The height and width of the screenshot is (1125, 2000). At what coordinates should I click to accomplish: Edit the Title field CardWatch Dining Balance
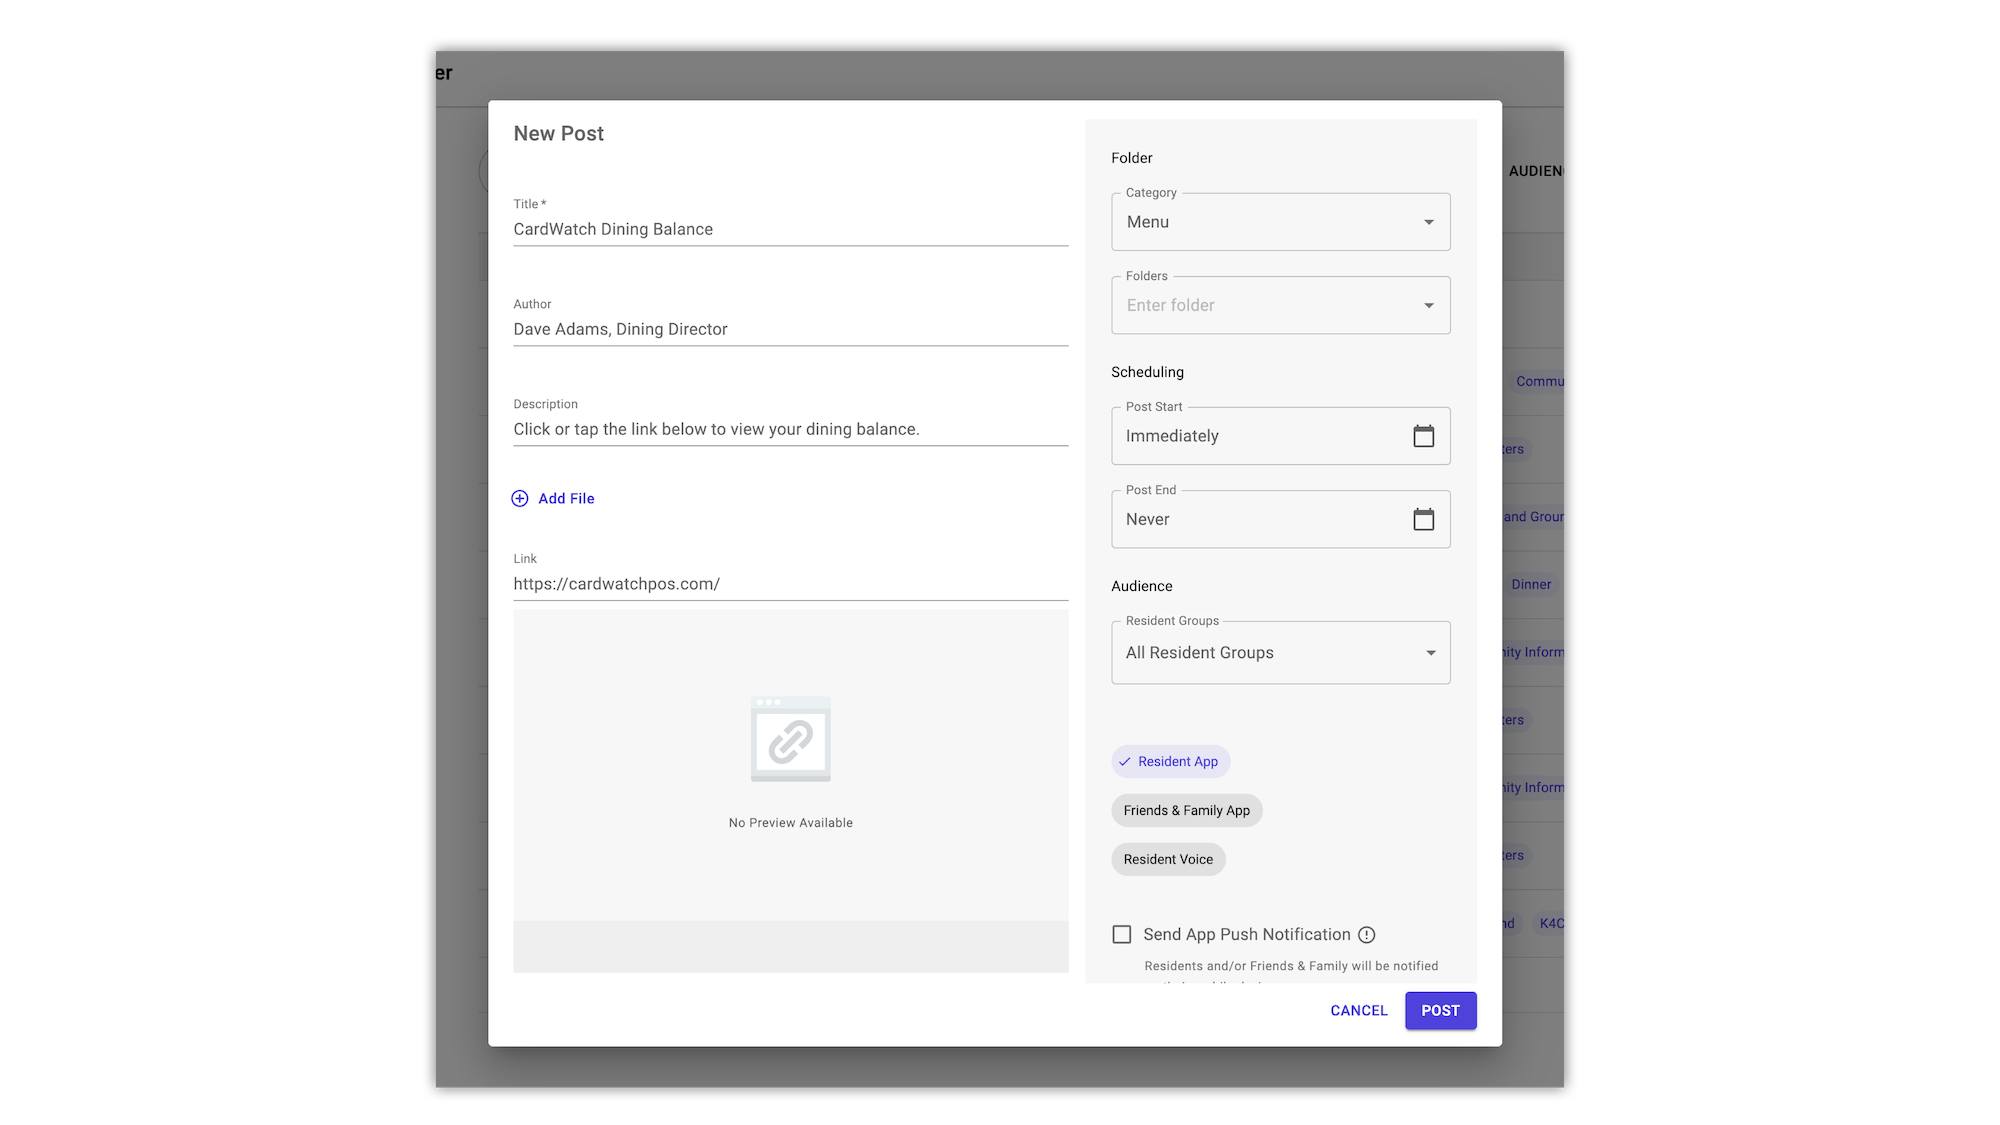point(790,229)
